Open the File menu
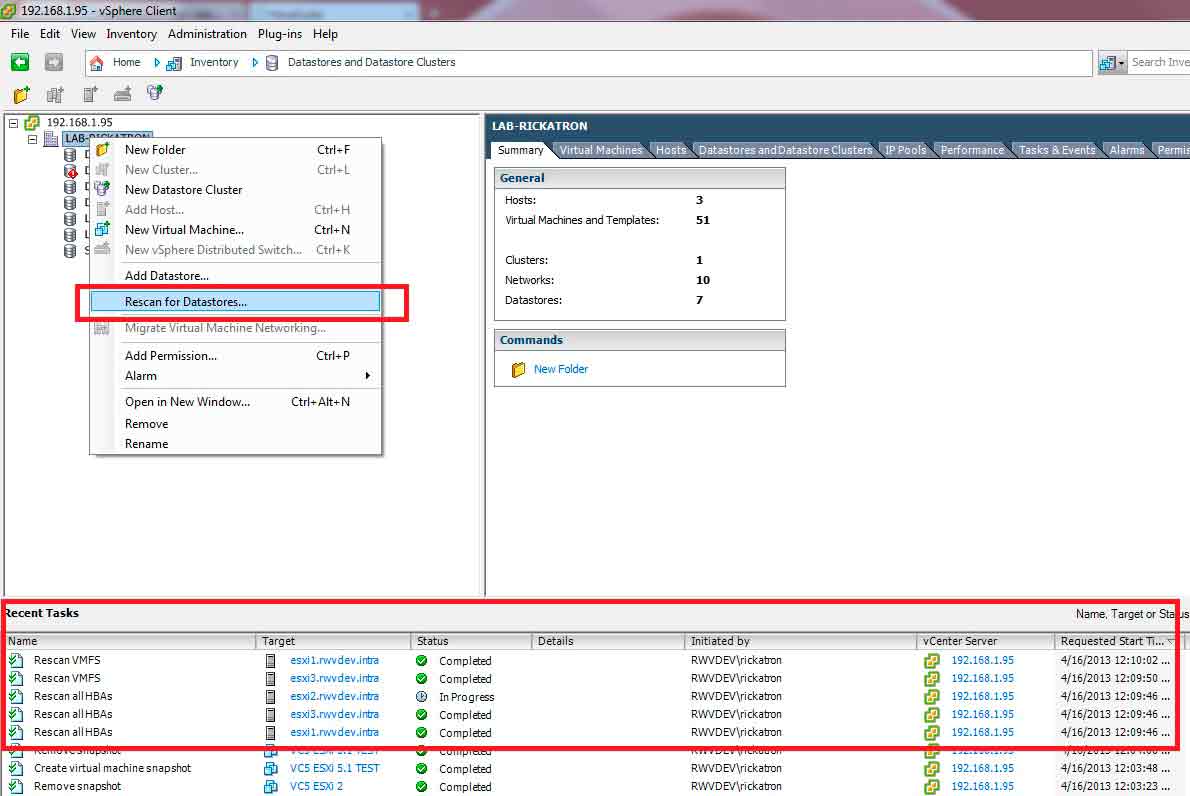The image size is (1190, 796). pyautogui.click(x=20, y=34)
